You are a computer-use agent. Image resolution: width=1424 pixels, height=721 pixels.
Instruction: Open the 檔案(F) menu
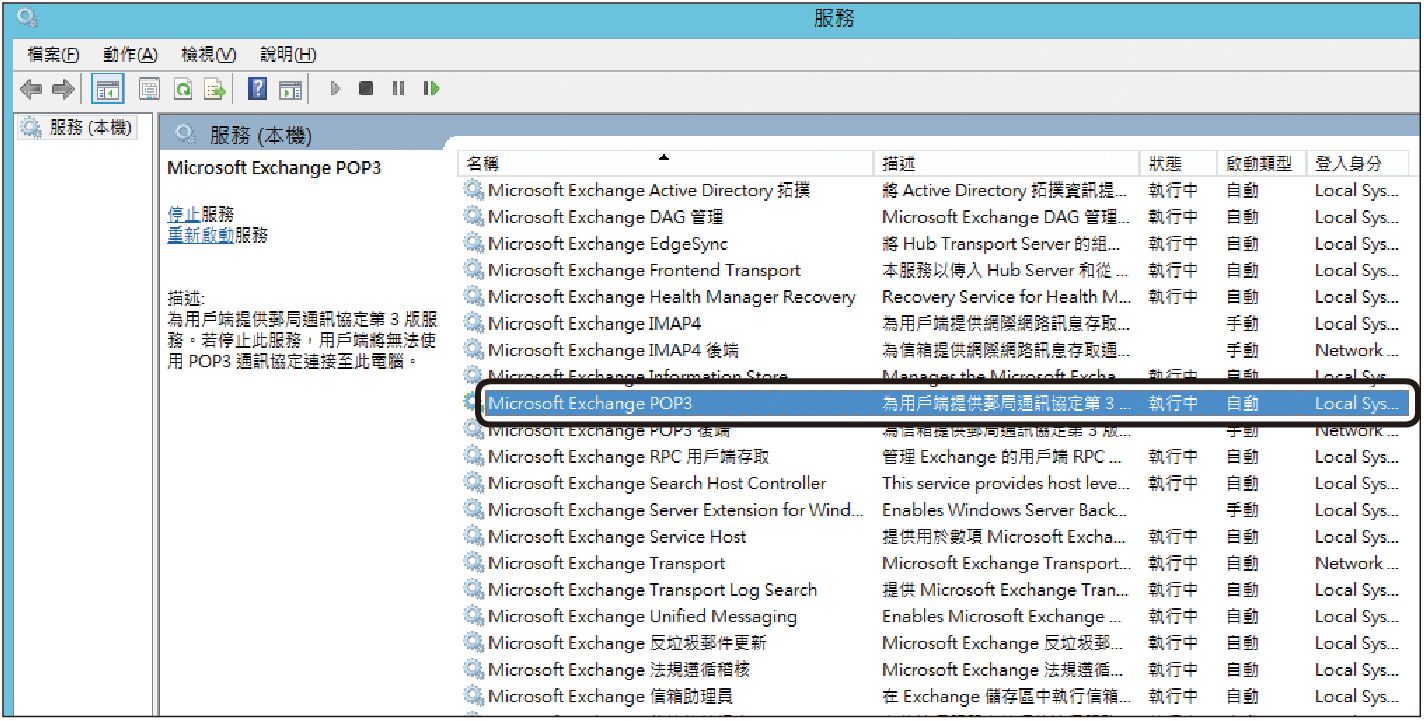53,54
